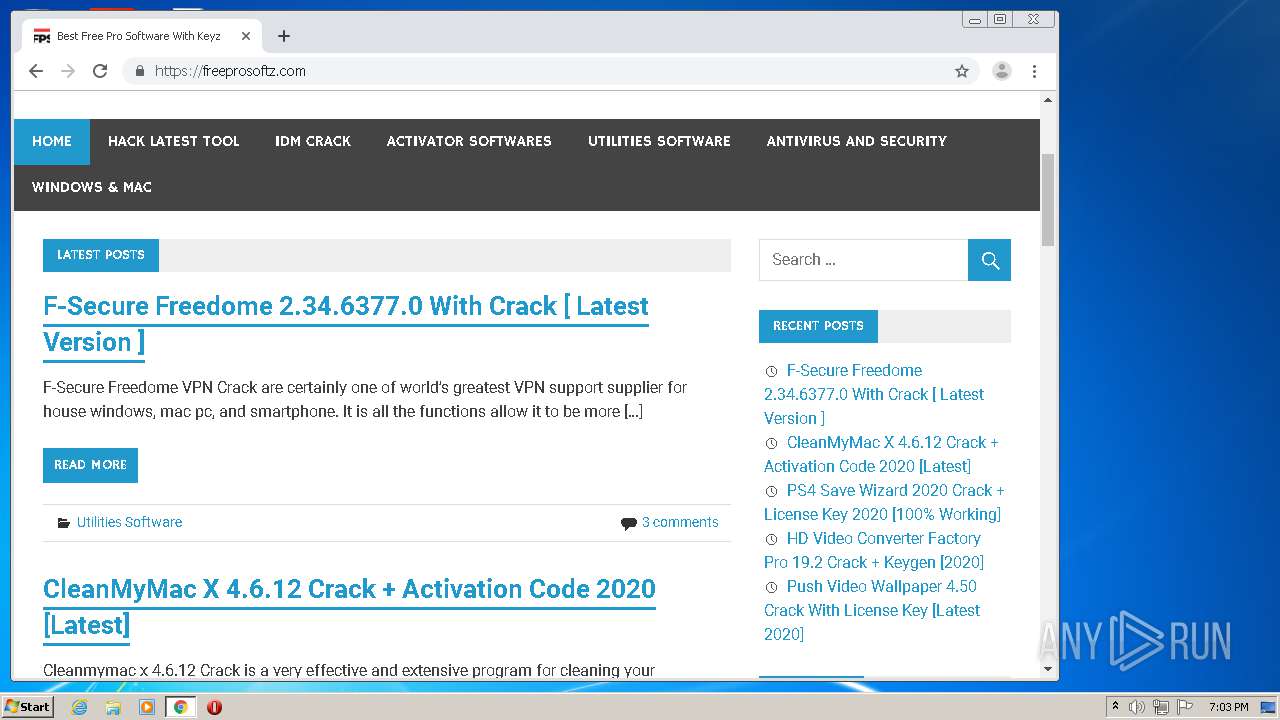1280x720 pixels.
Task: Click into the Search input field
Action: [863, 260]
